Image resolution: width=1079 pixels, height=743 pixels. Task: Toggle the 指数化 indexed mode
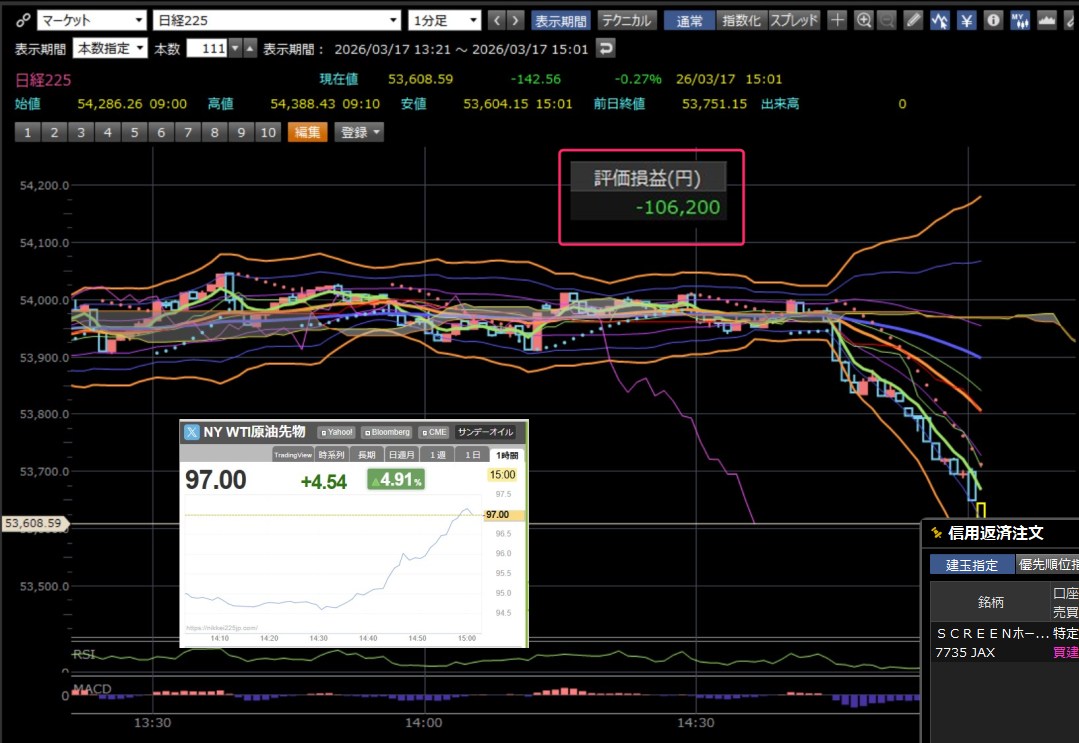pos(741,20)
